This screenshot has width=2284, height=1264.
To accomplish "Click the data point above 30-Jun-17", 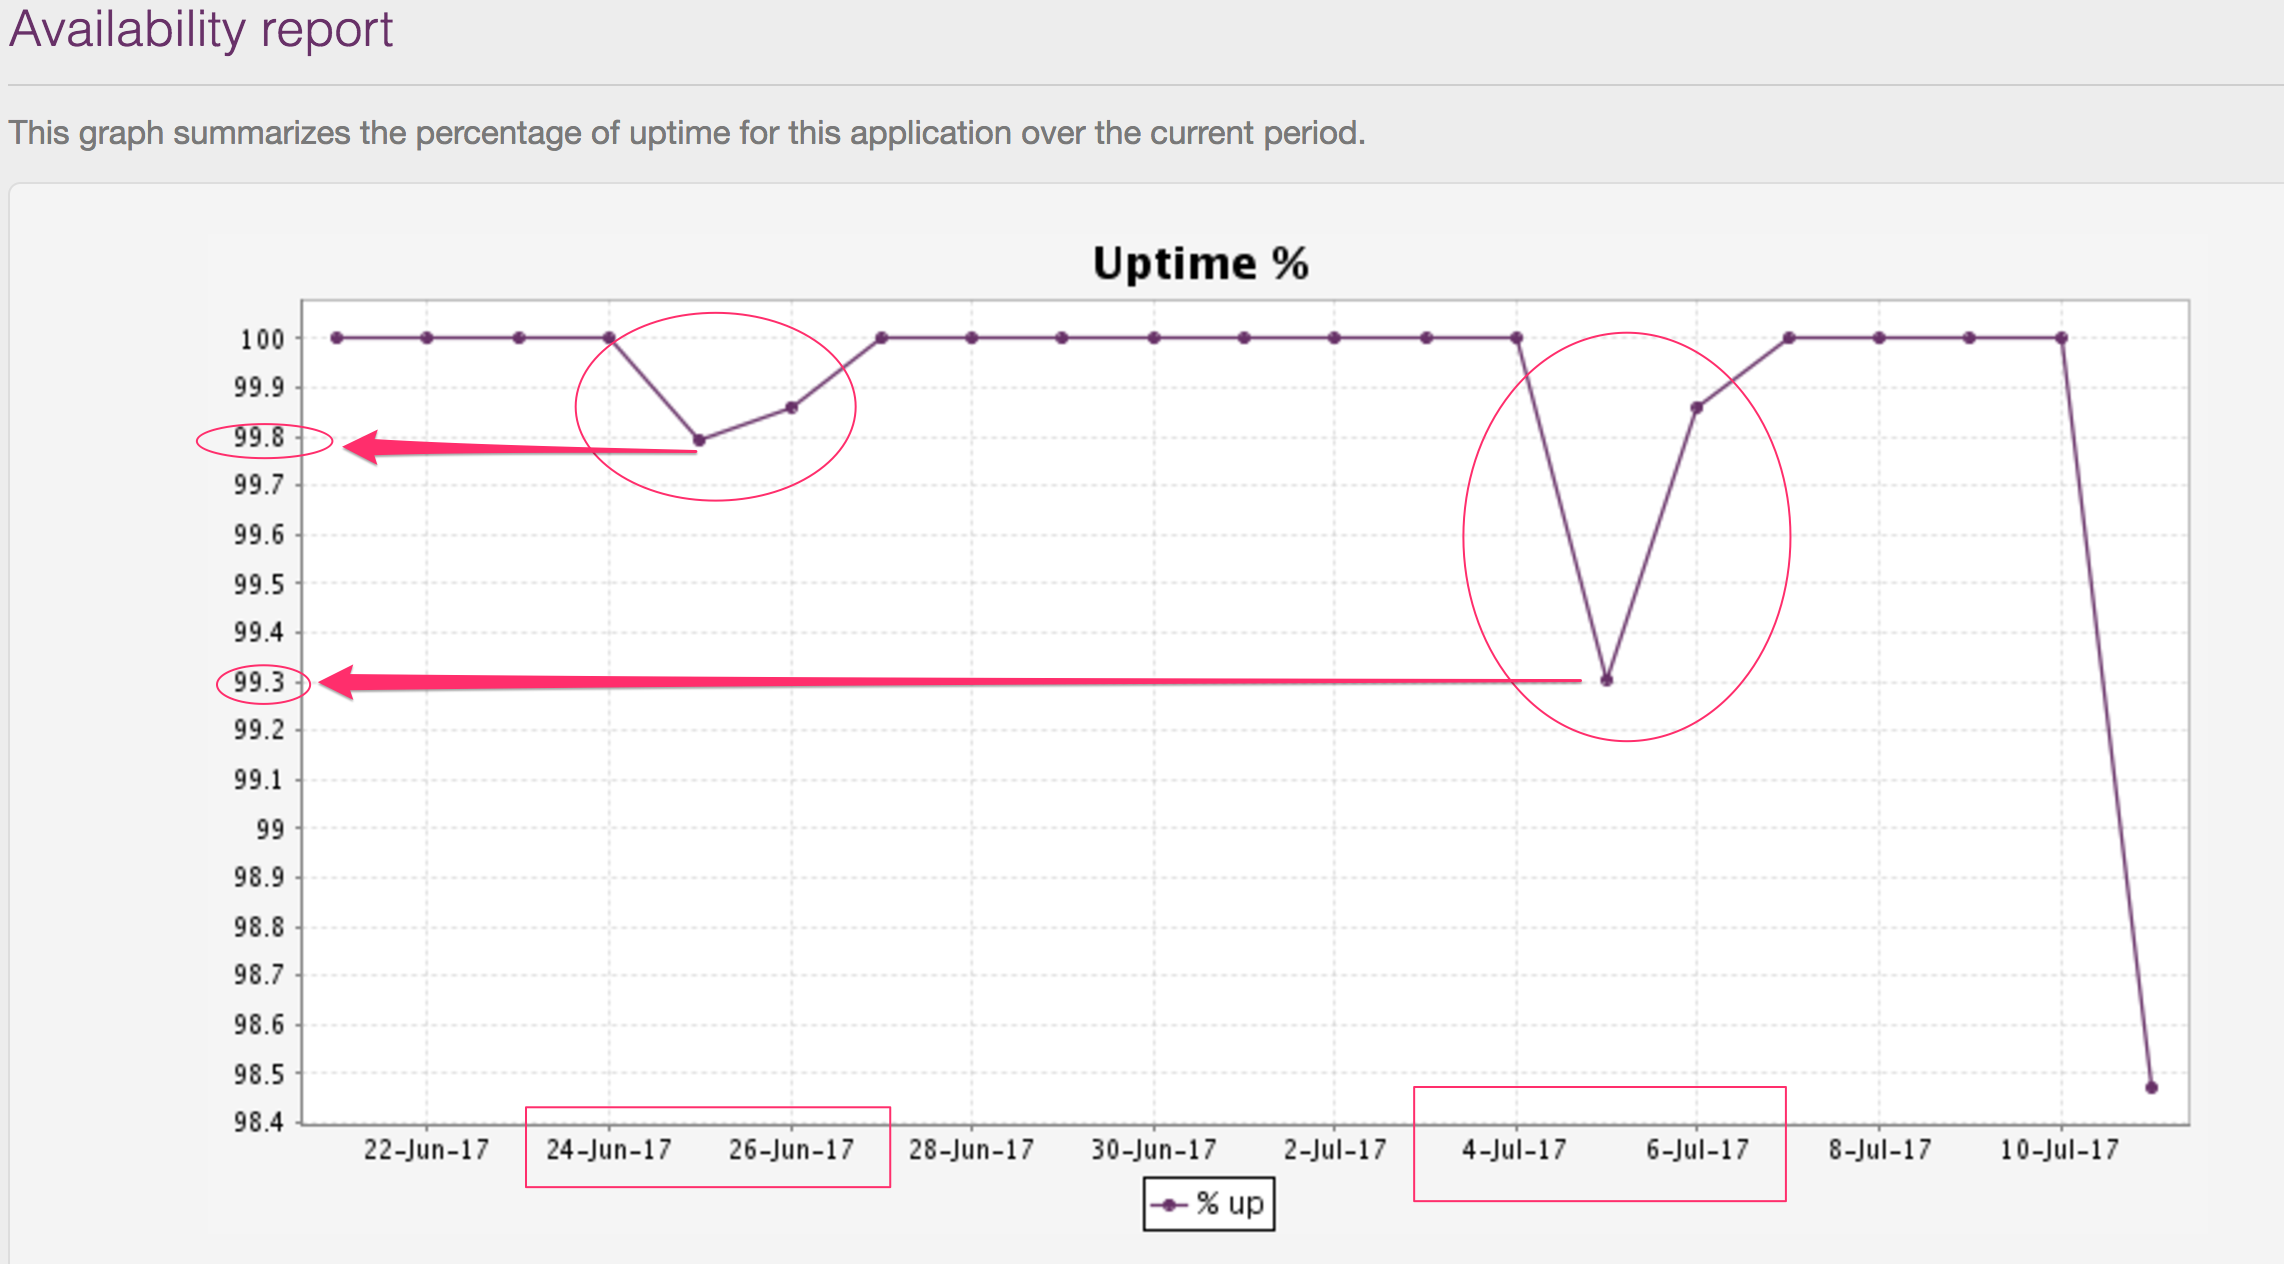I will pos(1153,338).
